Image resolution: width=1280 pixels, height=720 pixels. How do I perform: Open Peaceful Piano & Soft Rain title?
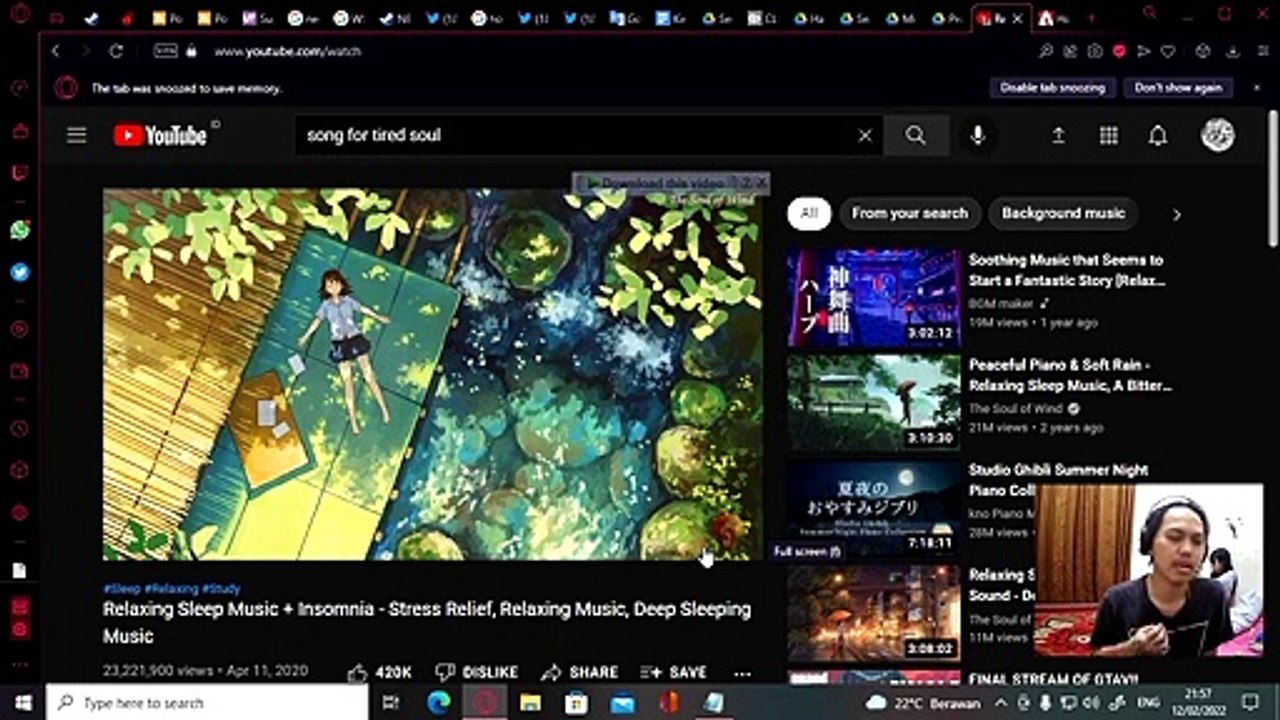tap(1070, 375)
